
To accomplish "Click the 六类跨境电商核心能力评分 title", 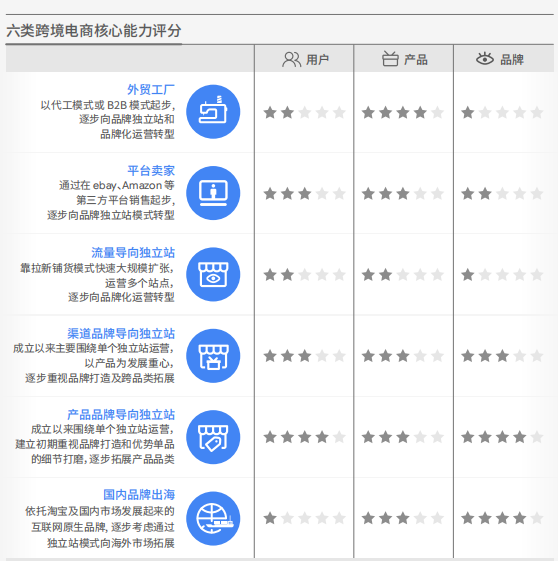I will (x=94, y=30).
